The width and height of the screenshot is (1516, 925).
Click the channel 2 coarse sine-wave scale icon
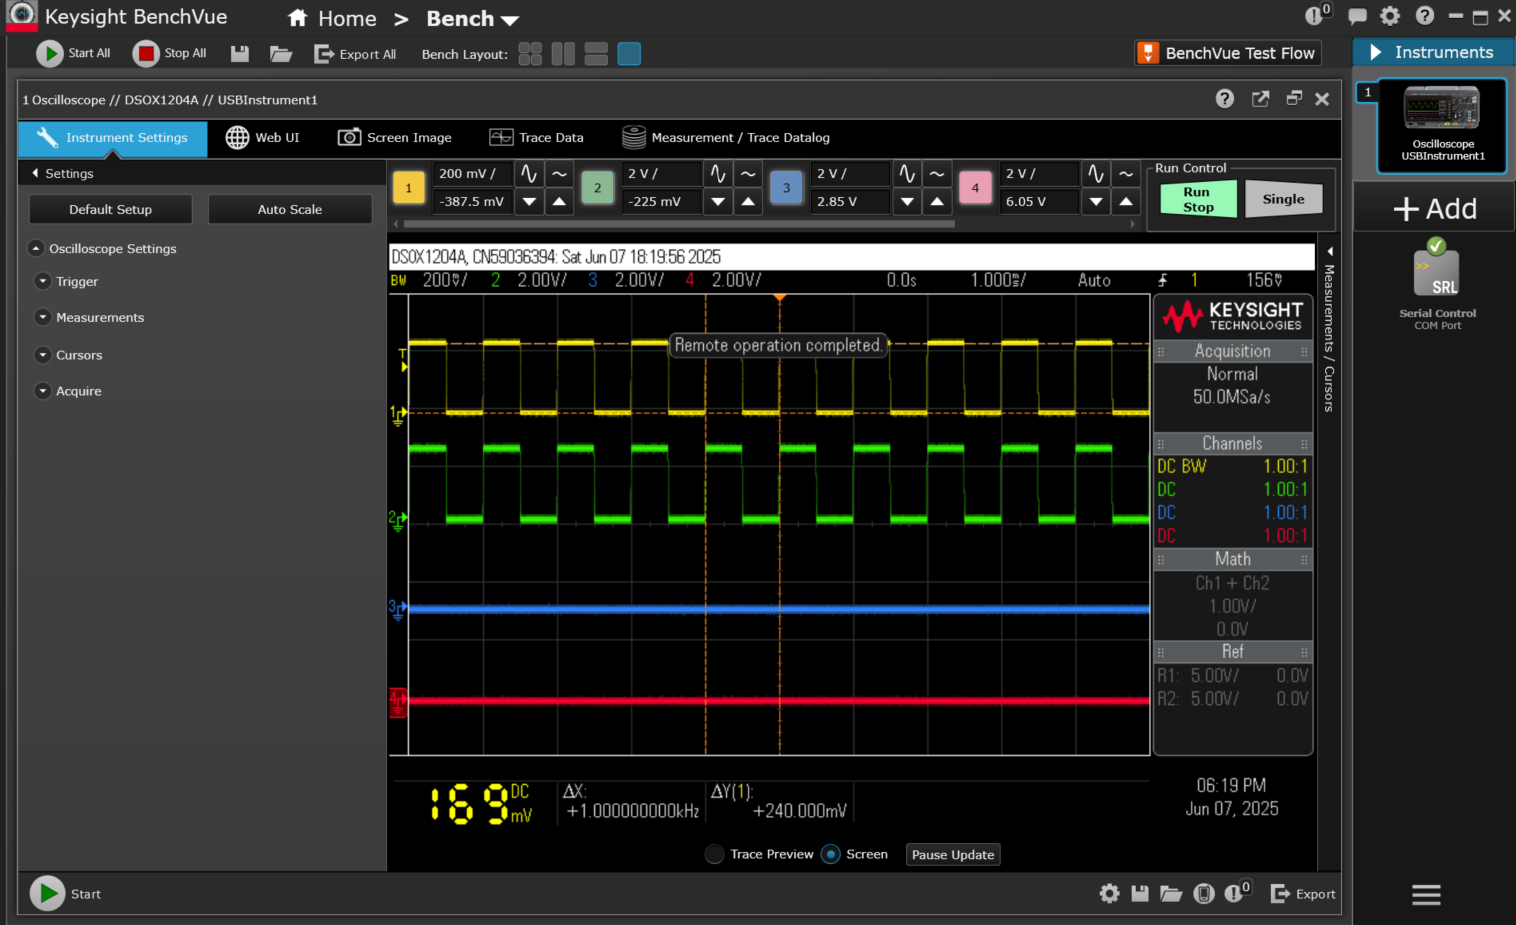tap(718, 174)
